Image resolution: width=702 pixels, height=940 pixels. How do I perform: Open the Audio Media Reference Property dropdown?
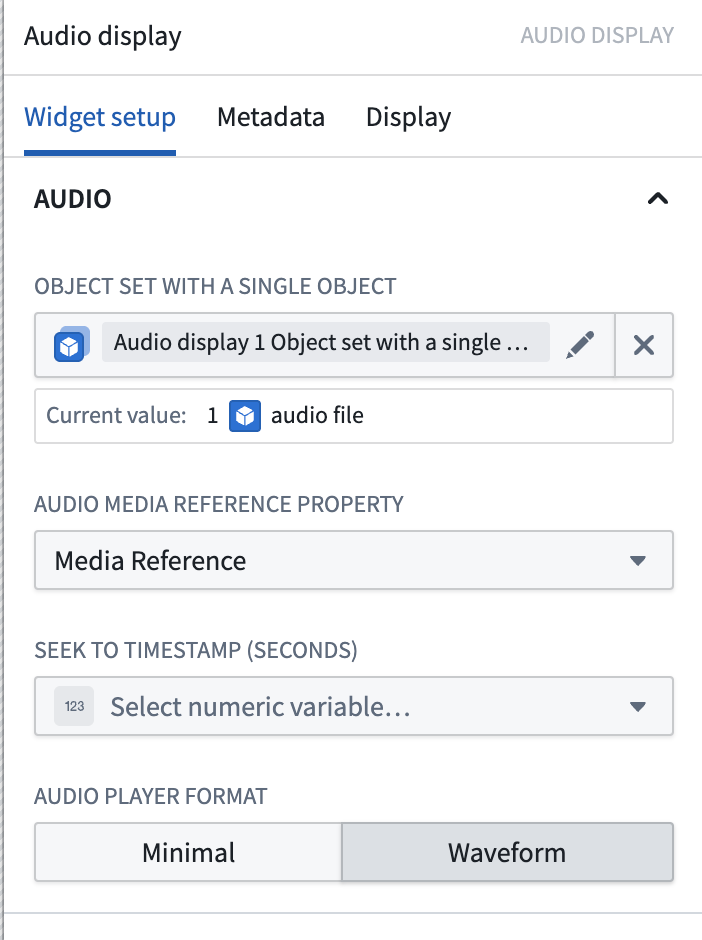point(353,561)
